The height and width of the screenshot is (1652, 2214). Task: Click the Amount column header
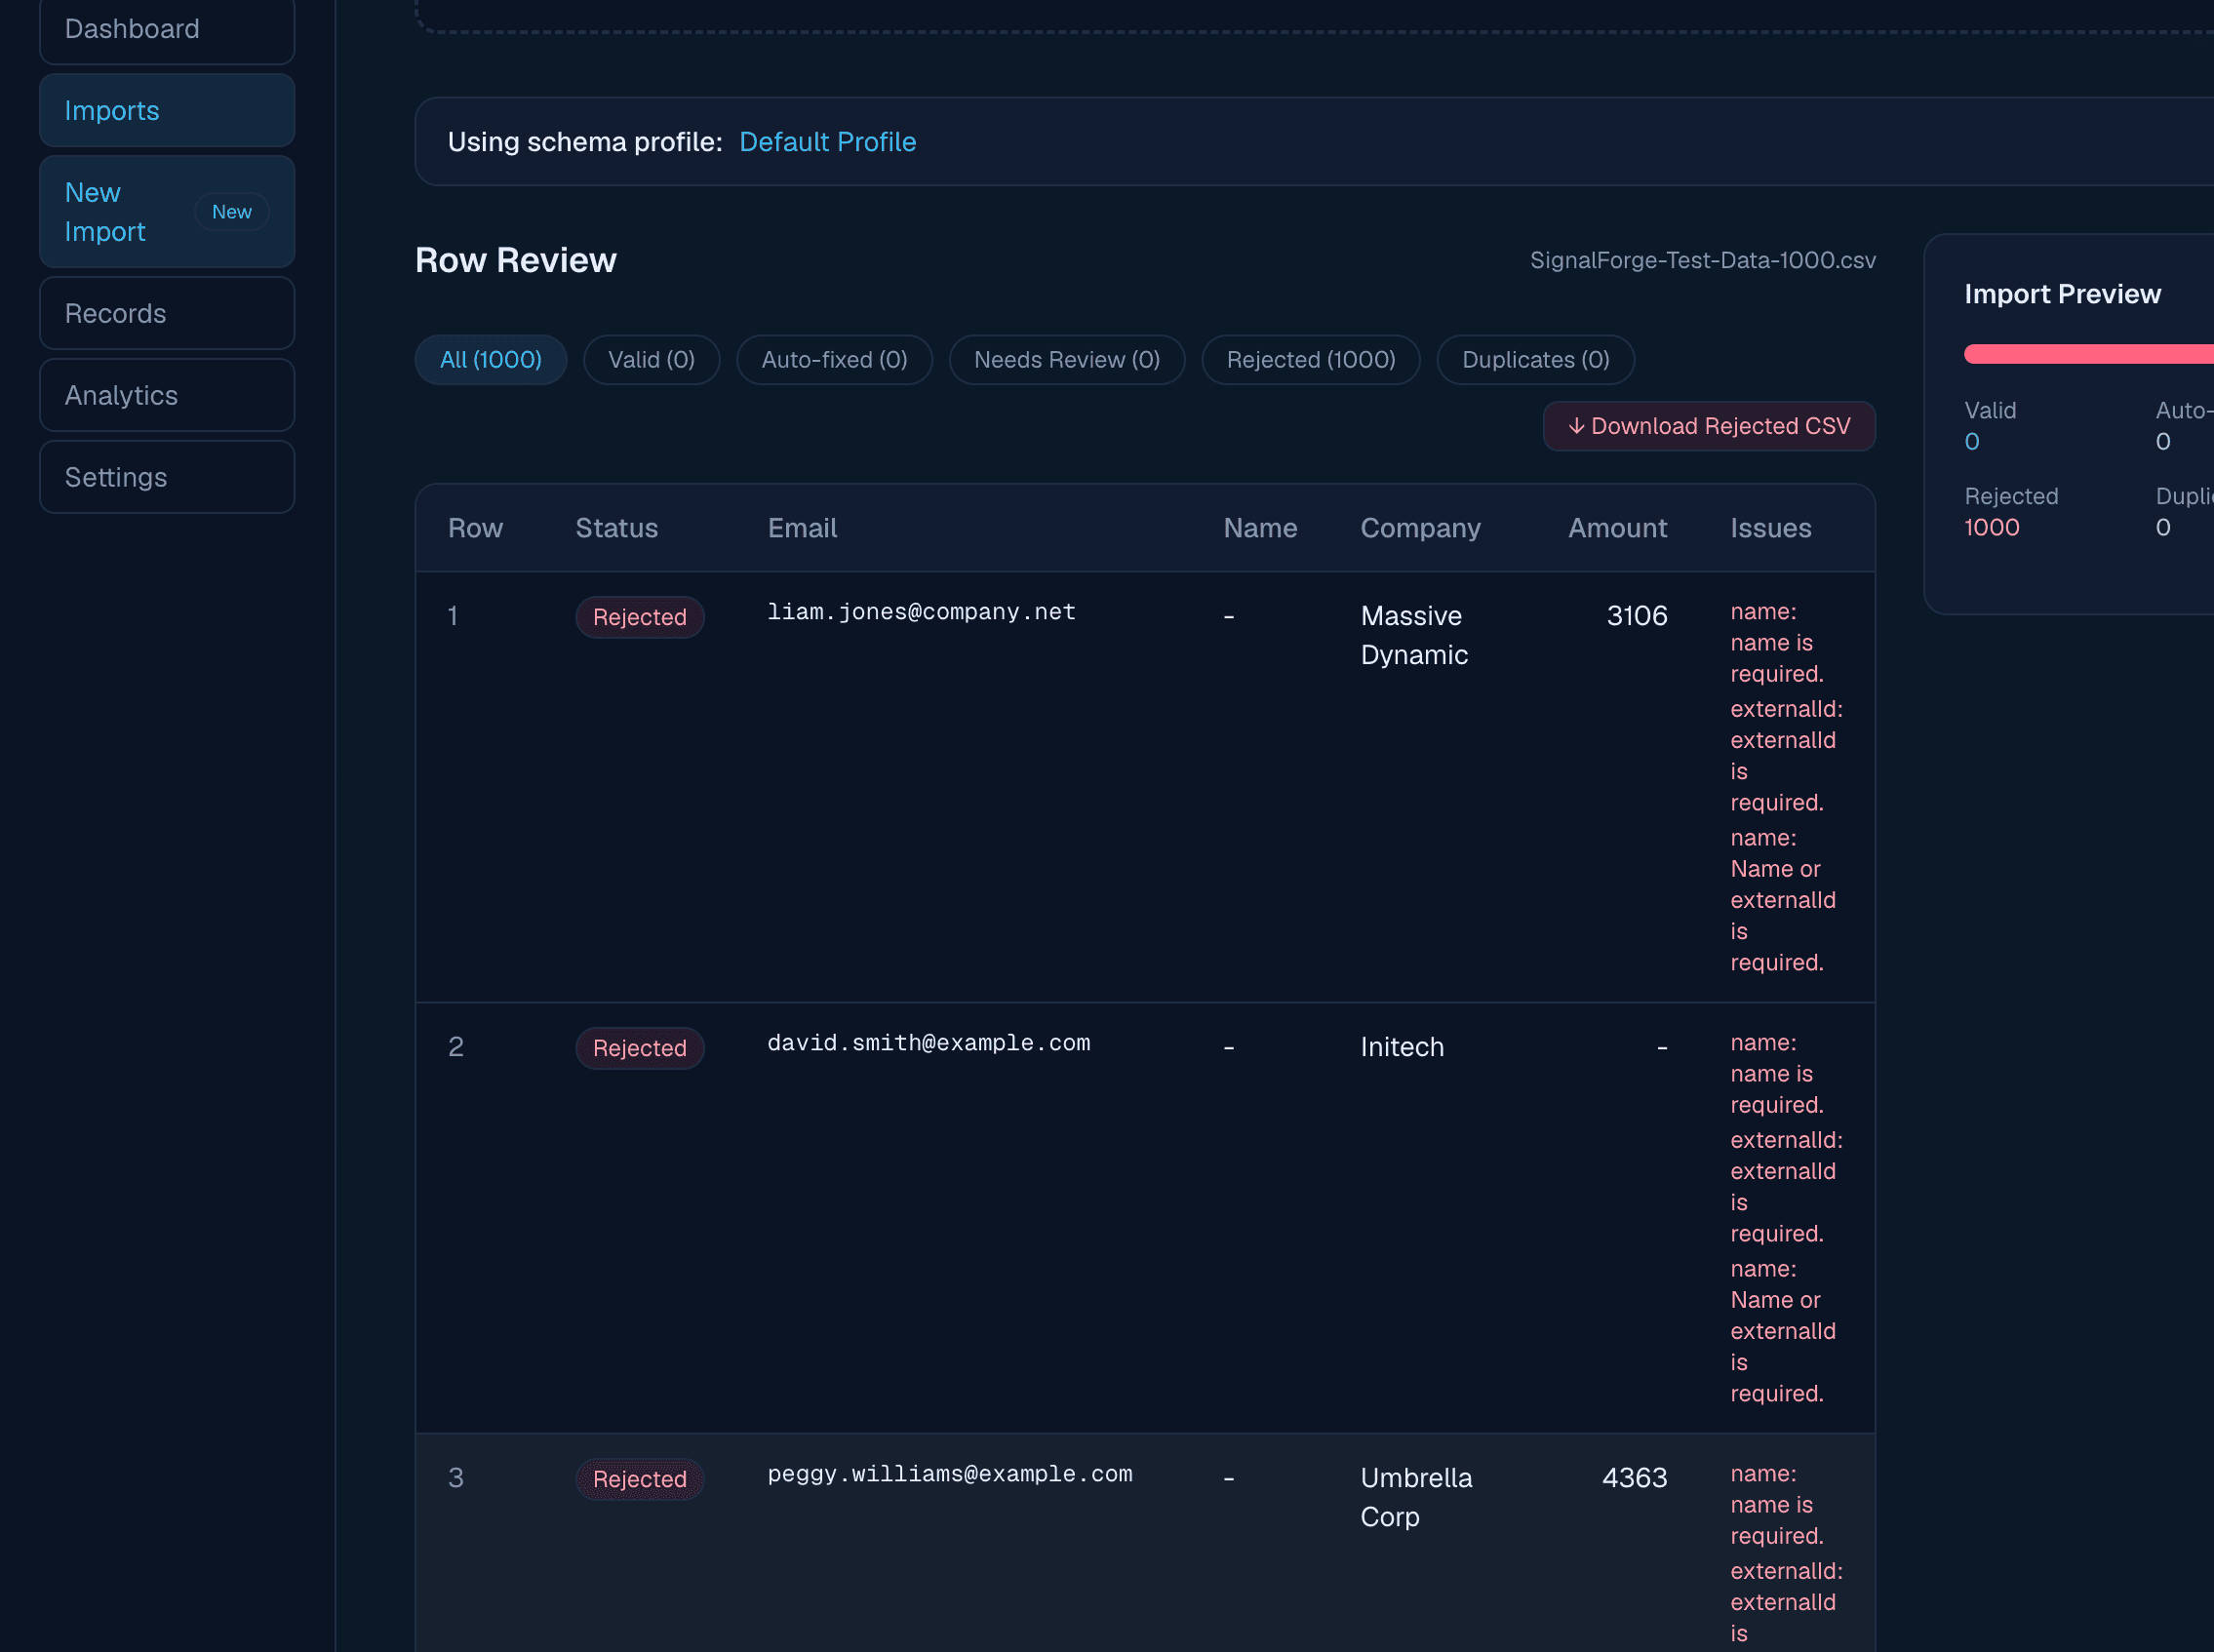[1617, 529]
